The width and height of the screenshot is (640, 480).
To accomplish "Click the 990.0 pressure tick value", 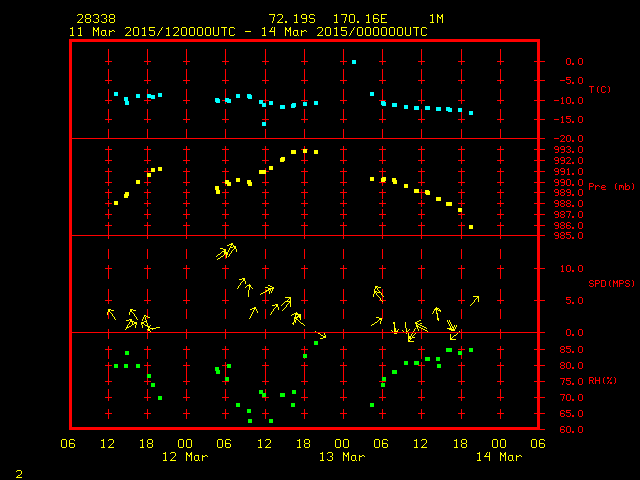I will pos(568,182).
